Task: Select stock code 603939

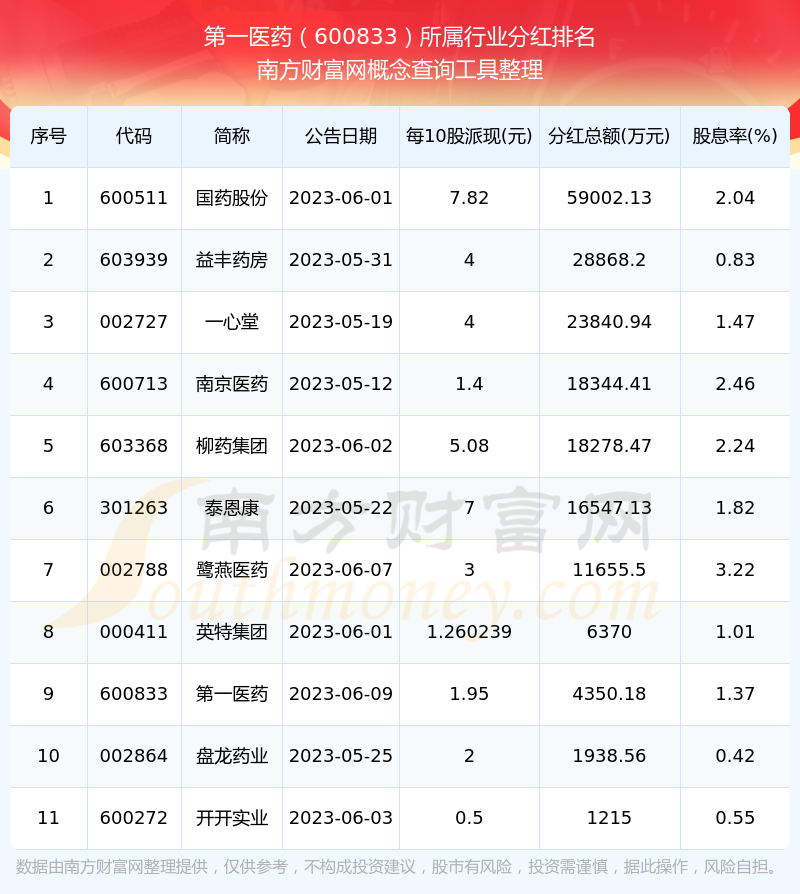Action: click(x=134, y=260)
